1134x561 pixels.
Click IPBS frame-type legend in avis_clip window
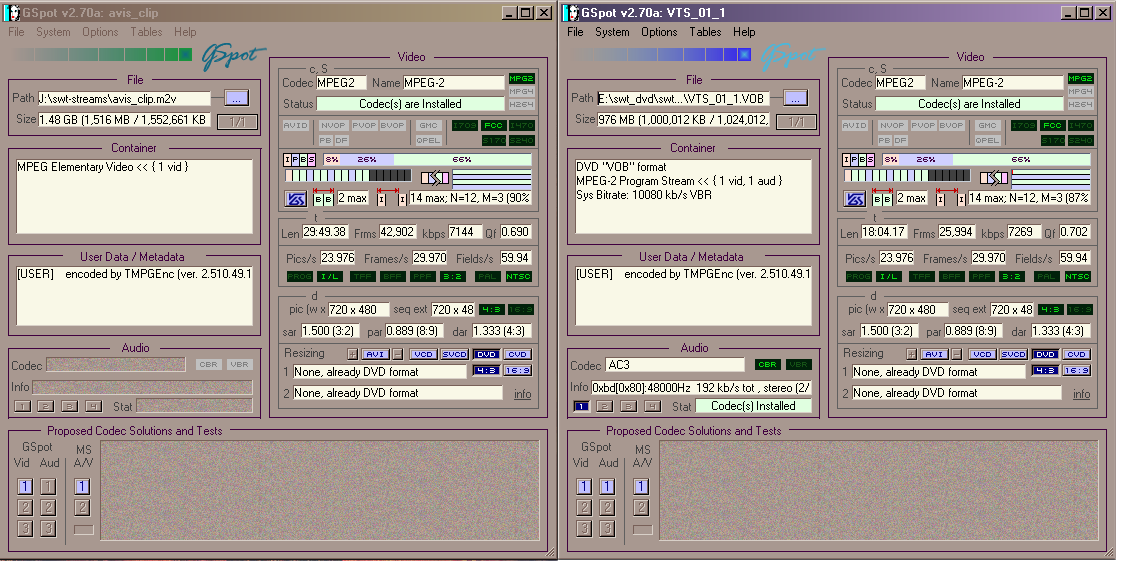coord(299,160)
